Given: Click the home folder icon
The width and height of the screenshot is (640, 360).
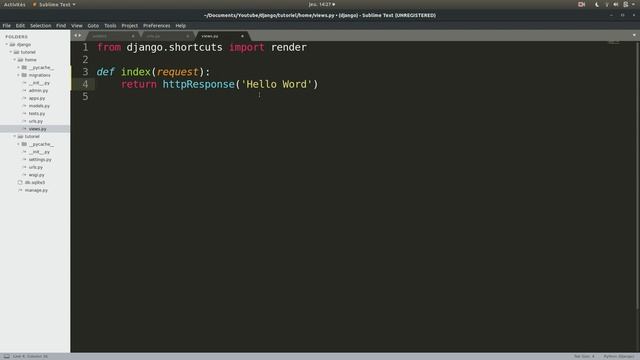Looking at the screenshot, I should pyautogui.click(x=20, y=60).
